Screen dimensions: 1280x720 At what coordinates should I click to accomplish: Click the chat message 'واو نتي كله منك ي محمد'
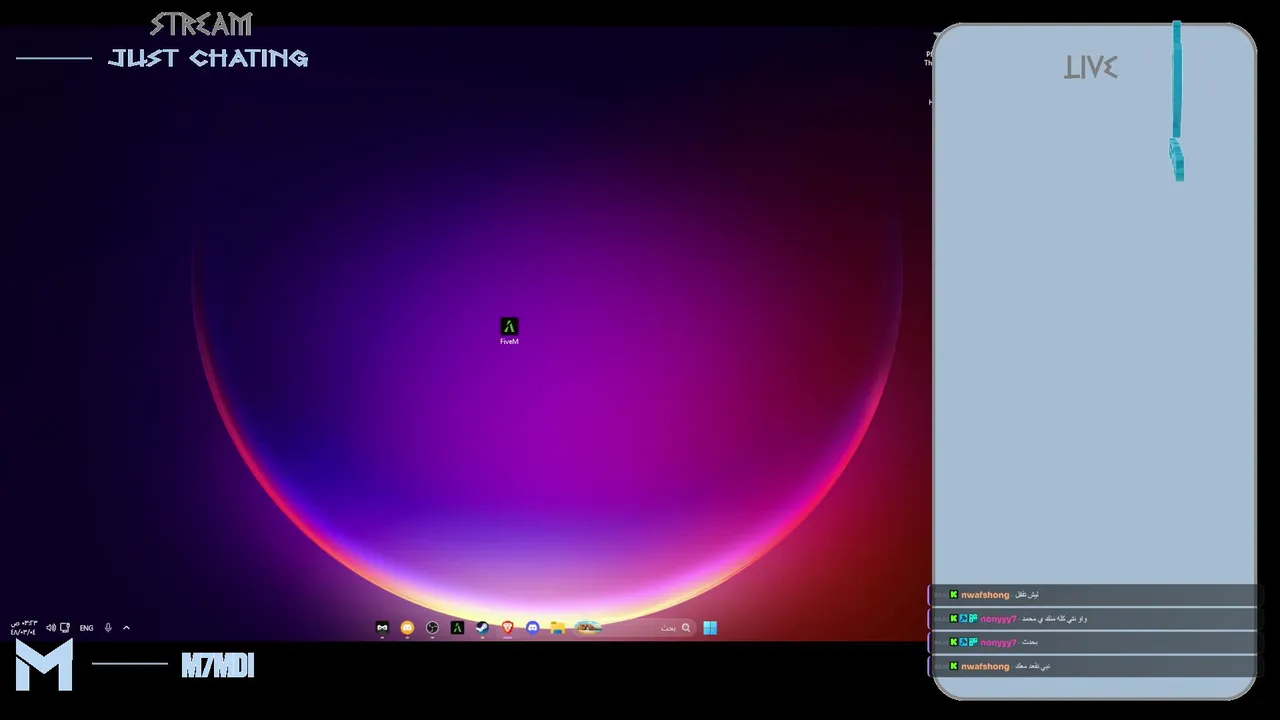pyautogui.click(x=1055, y=619)
